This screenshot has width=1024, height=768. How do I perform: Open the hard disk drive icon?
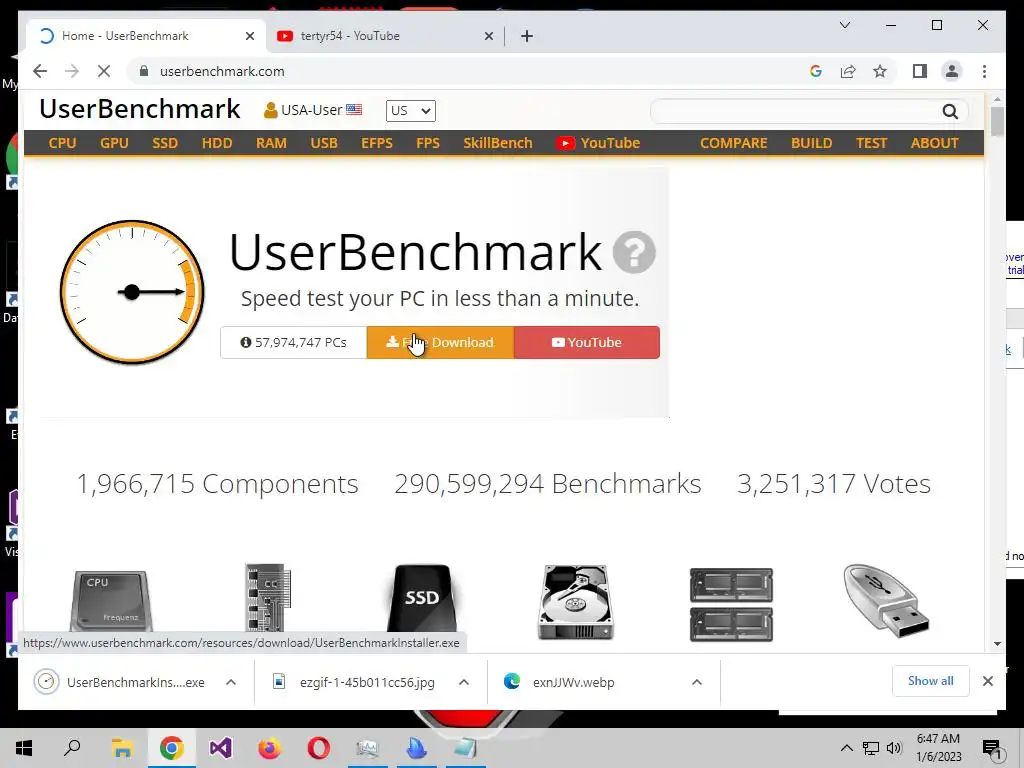575,602
